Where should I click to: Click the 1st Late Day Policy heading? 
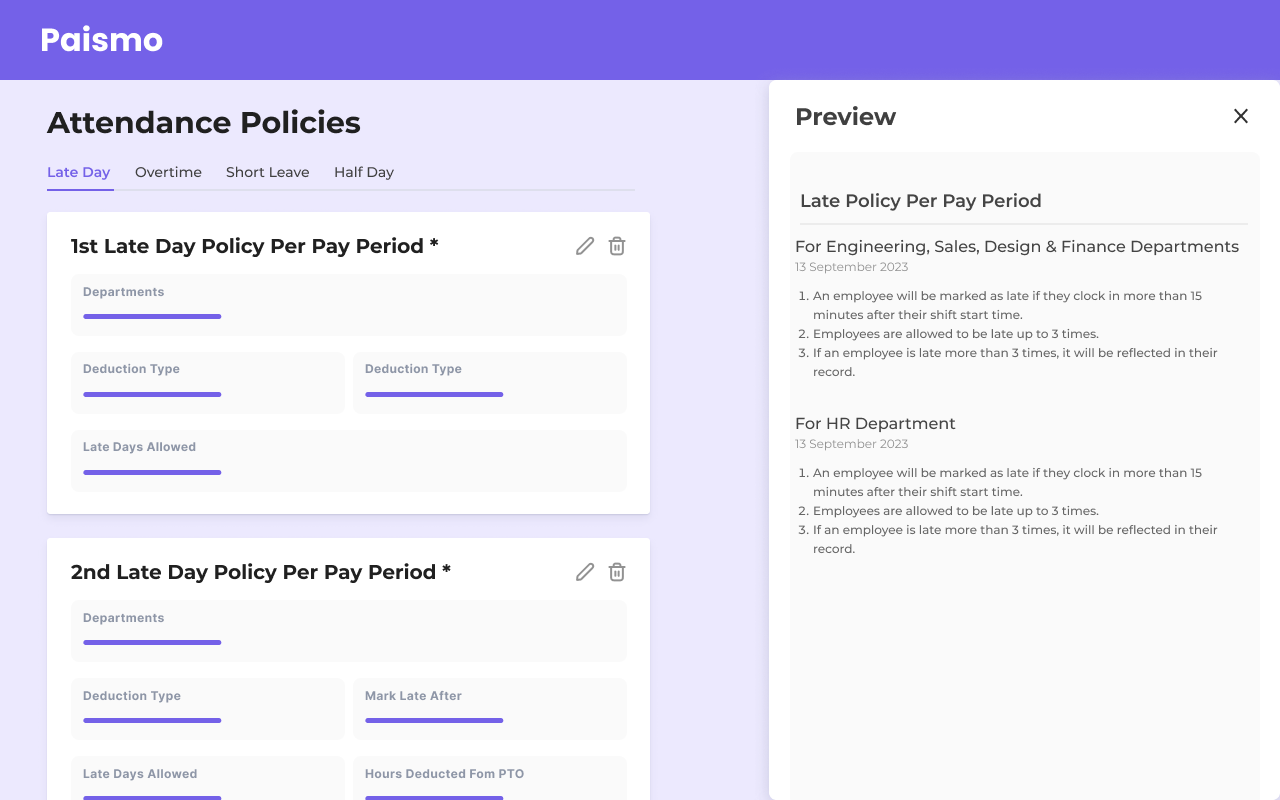(255, 246)
